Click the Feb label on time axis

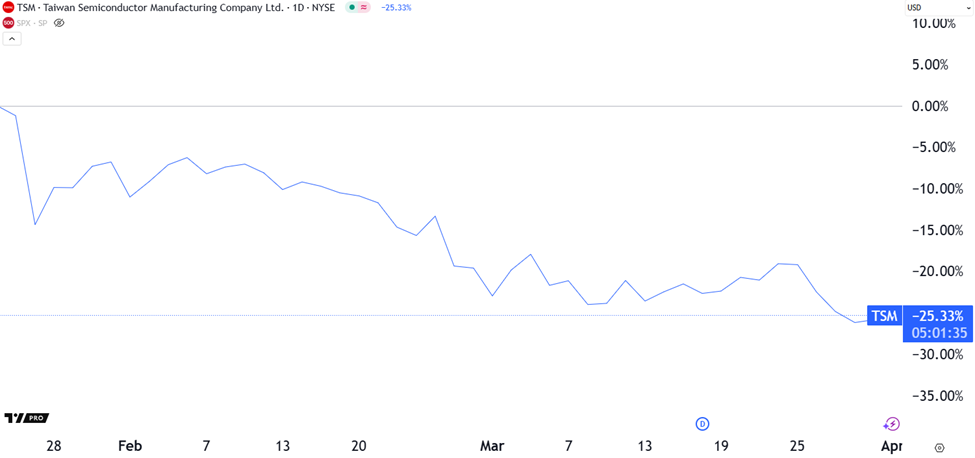pos(130,446)
